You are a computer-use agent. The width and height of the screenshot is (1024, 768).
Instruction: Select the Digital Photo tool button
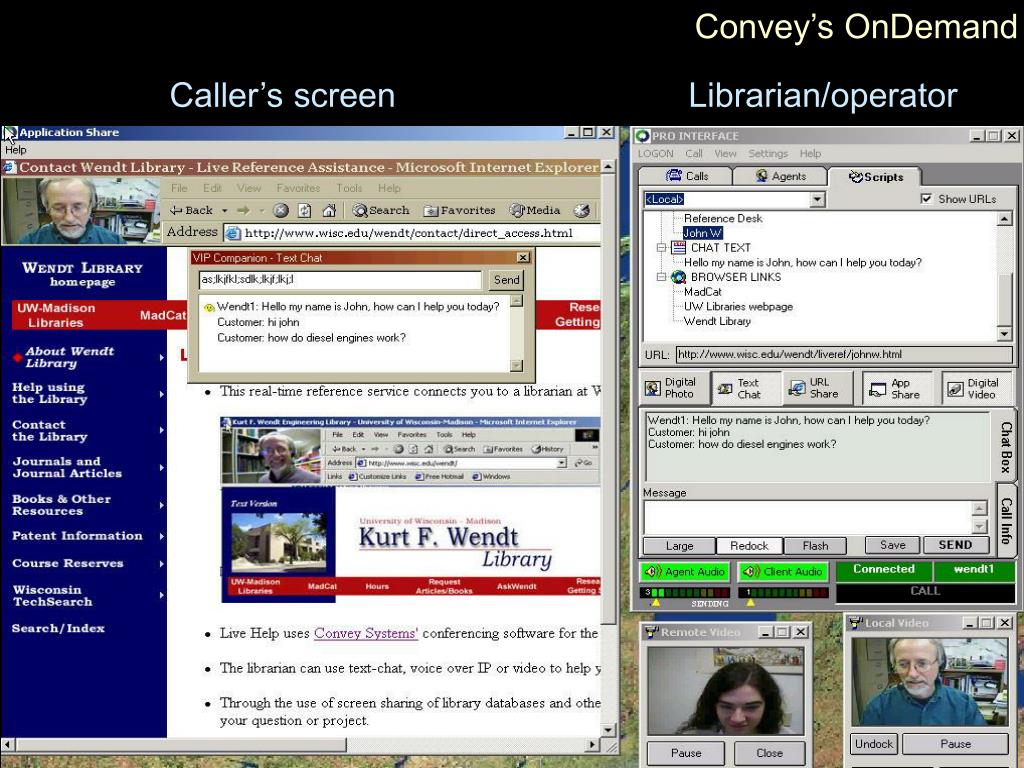pyautogui.click(x=671, y=388)
